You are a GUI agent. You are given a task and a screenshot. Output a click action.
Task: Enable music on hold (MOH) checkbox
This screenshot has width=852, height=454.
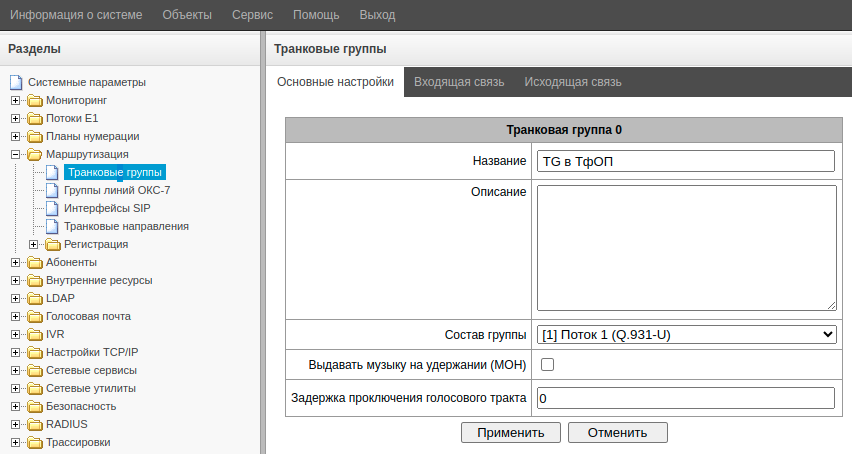[547, 365]
